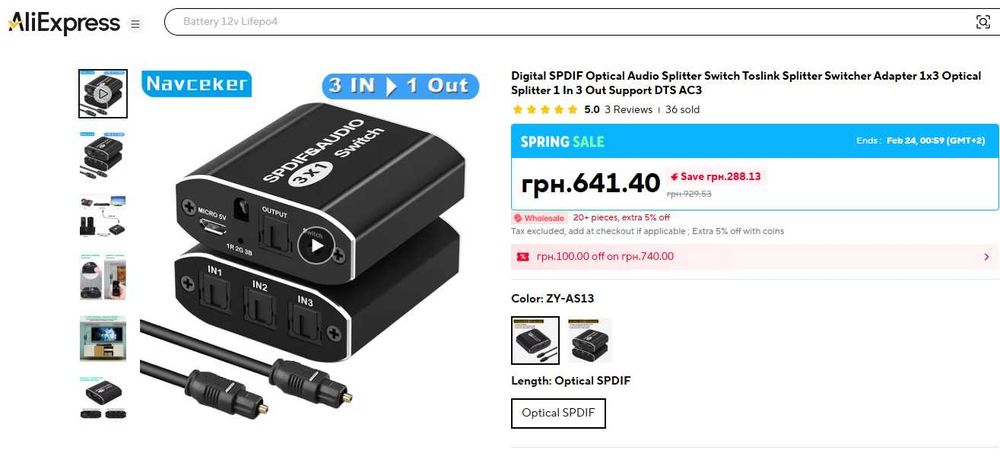Image resolution: width=1000 pixels, height=462 pixels.
Task: Select the second product gallery thumbnail
Action: pos(103,155)
